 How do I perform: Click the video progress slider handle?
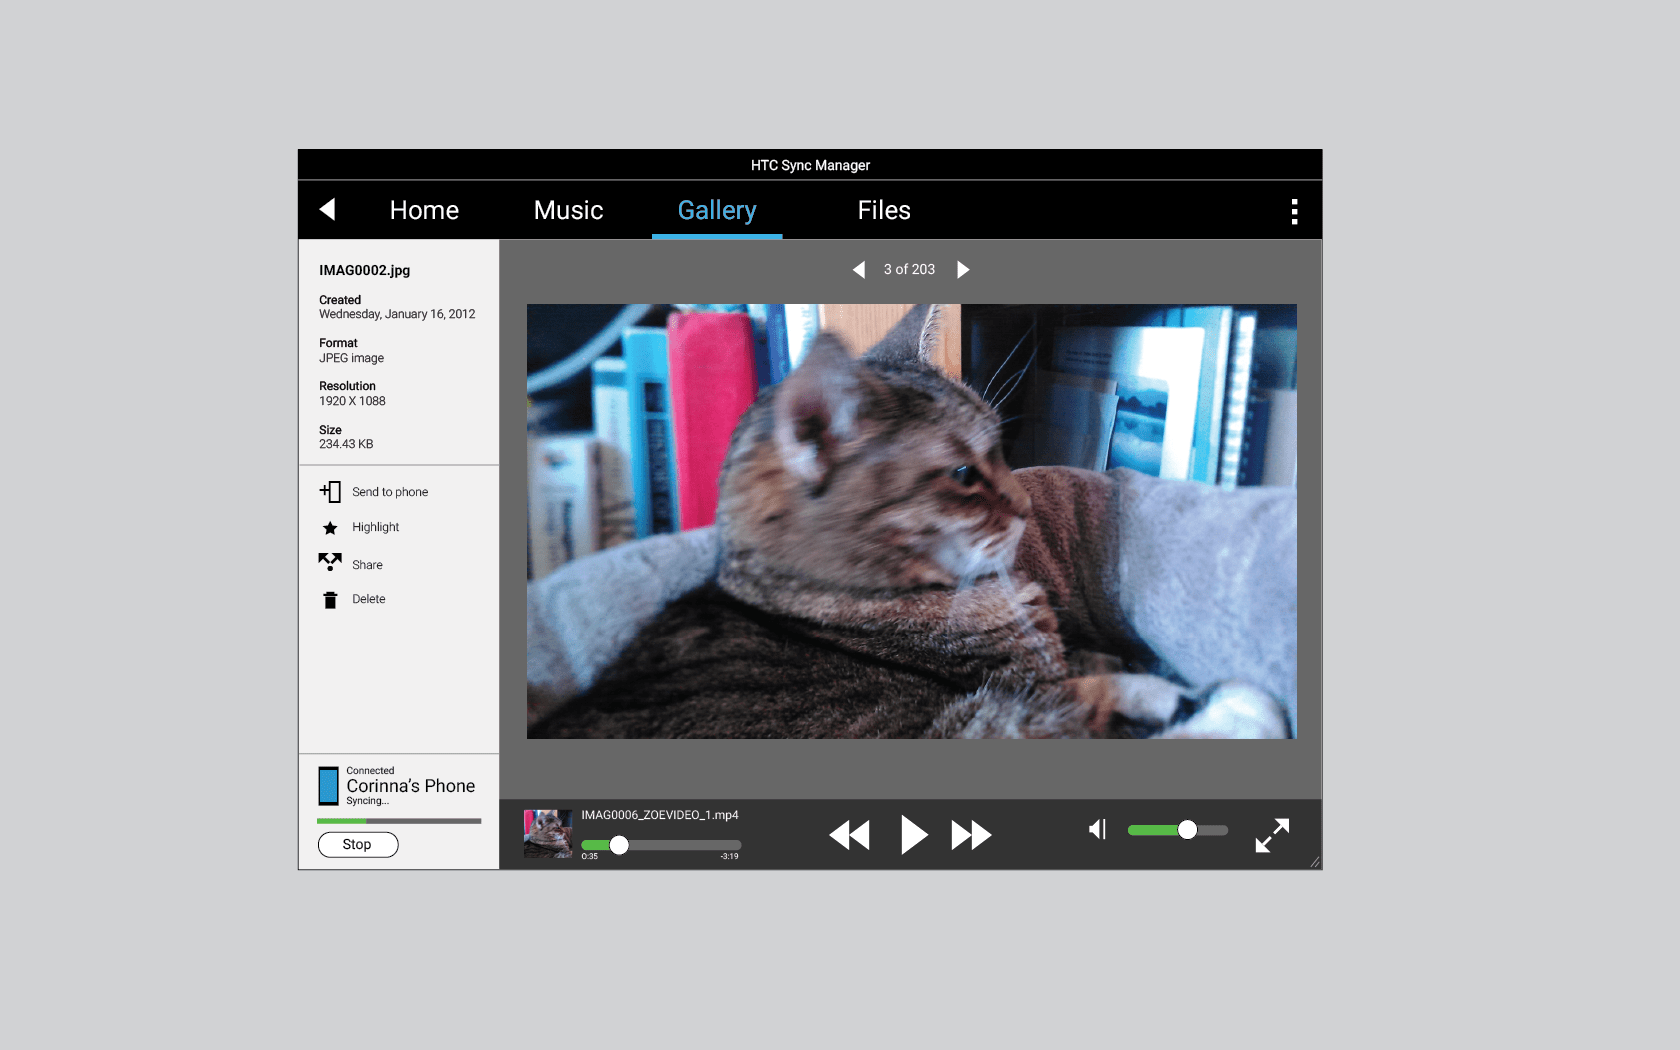[x=619, y=845]
